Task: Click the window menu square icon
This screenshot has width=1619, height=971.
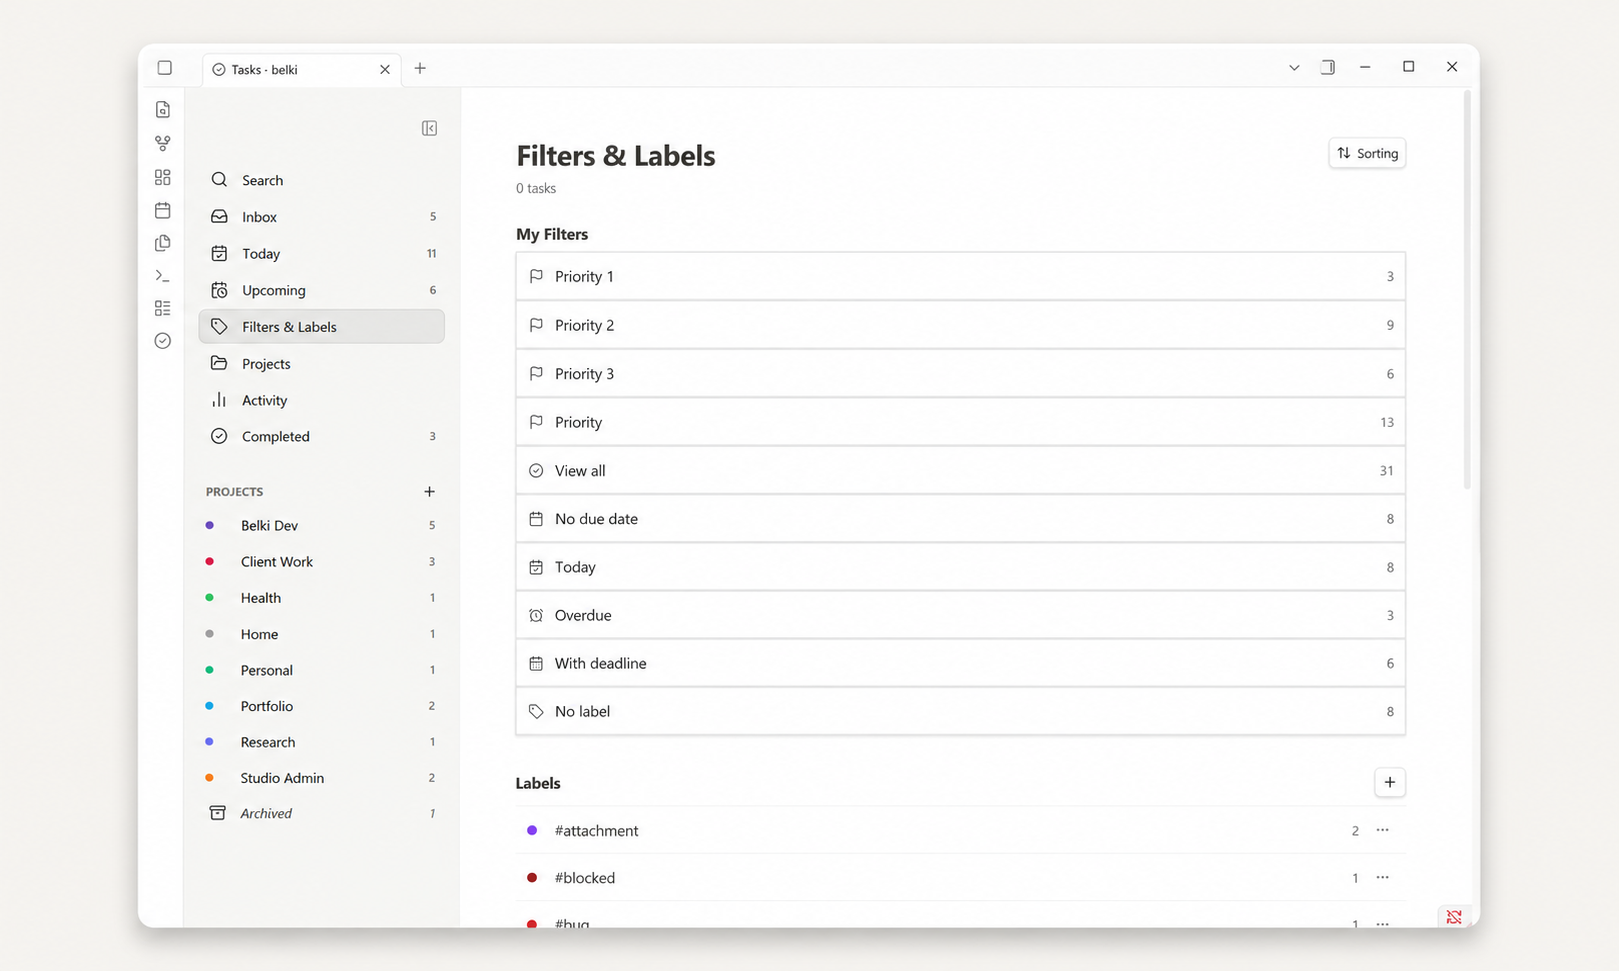Action: point(165,68)
